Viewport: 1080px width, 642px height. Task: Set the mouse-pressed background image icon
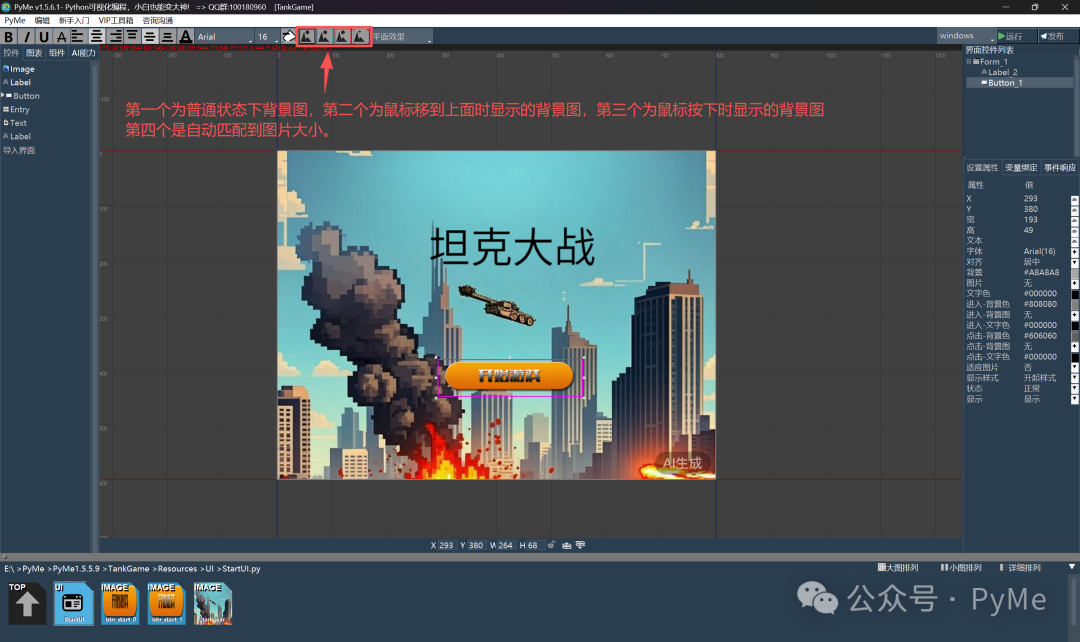[342, 37]
